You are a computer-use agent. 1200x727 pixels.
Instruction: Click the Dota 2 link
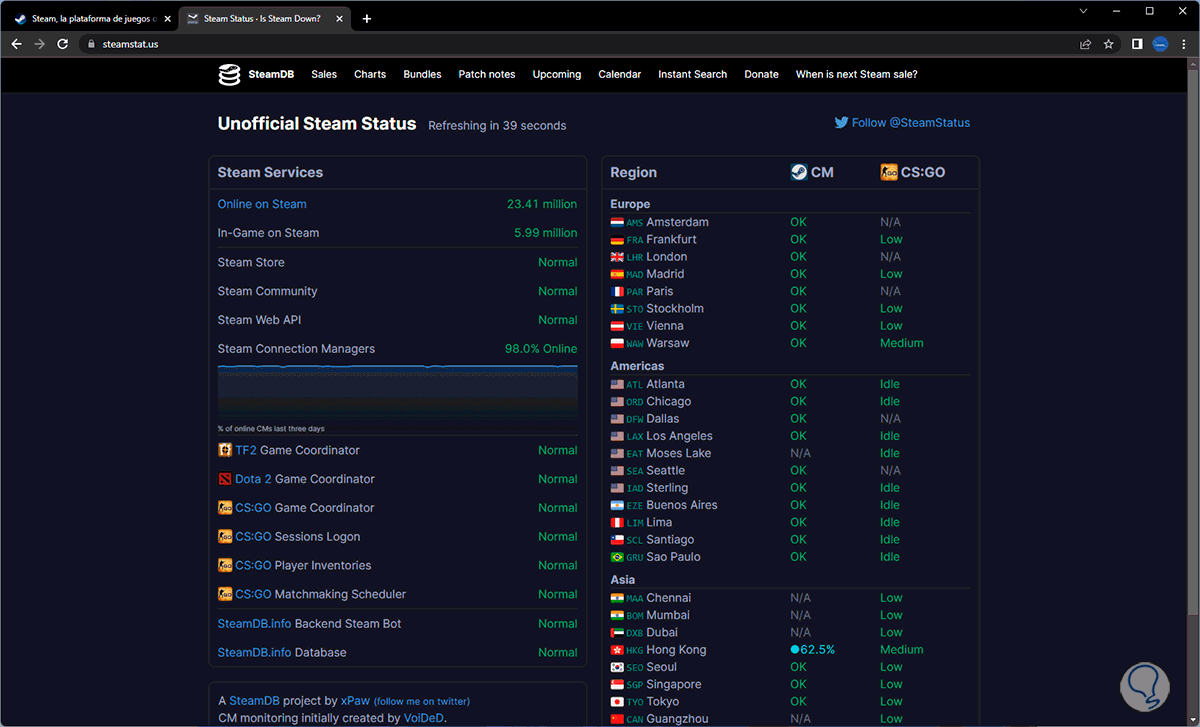(x=253, y=479)
